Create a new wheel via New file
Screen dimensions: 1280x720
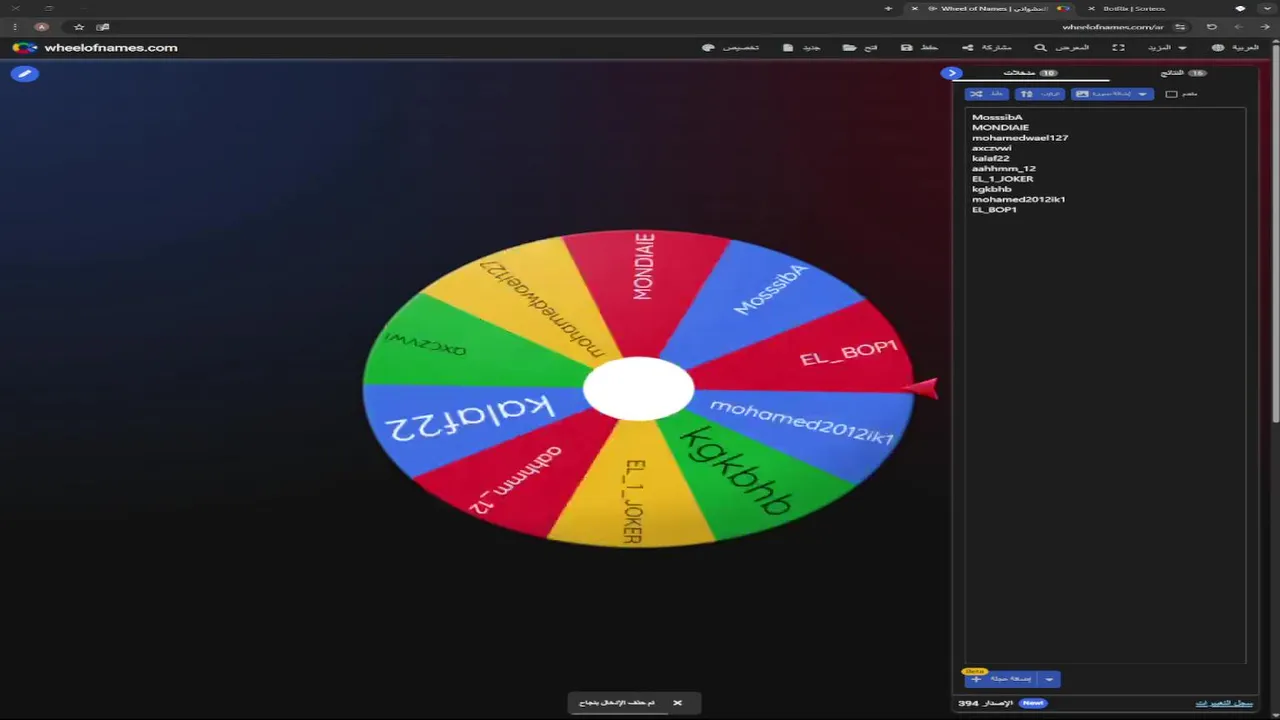(x=802, y=47)
